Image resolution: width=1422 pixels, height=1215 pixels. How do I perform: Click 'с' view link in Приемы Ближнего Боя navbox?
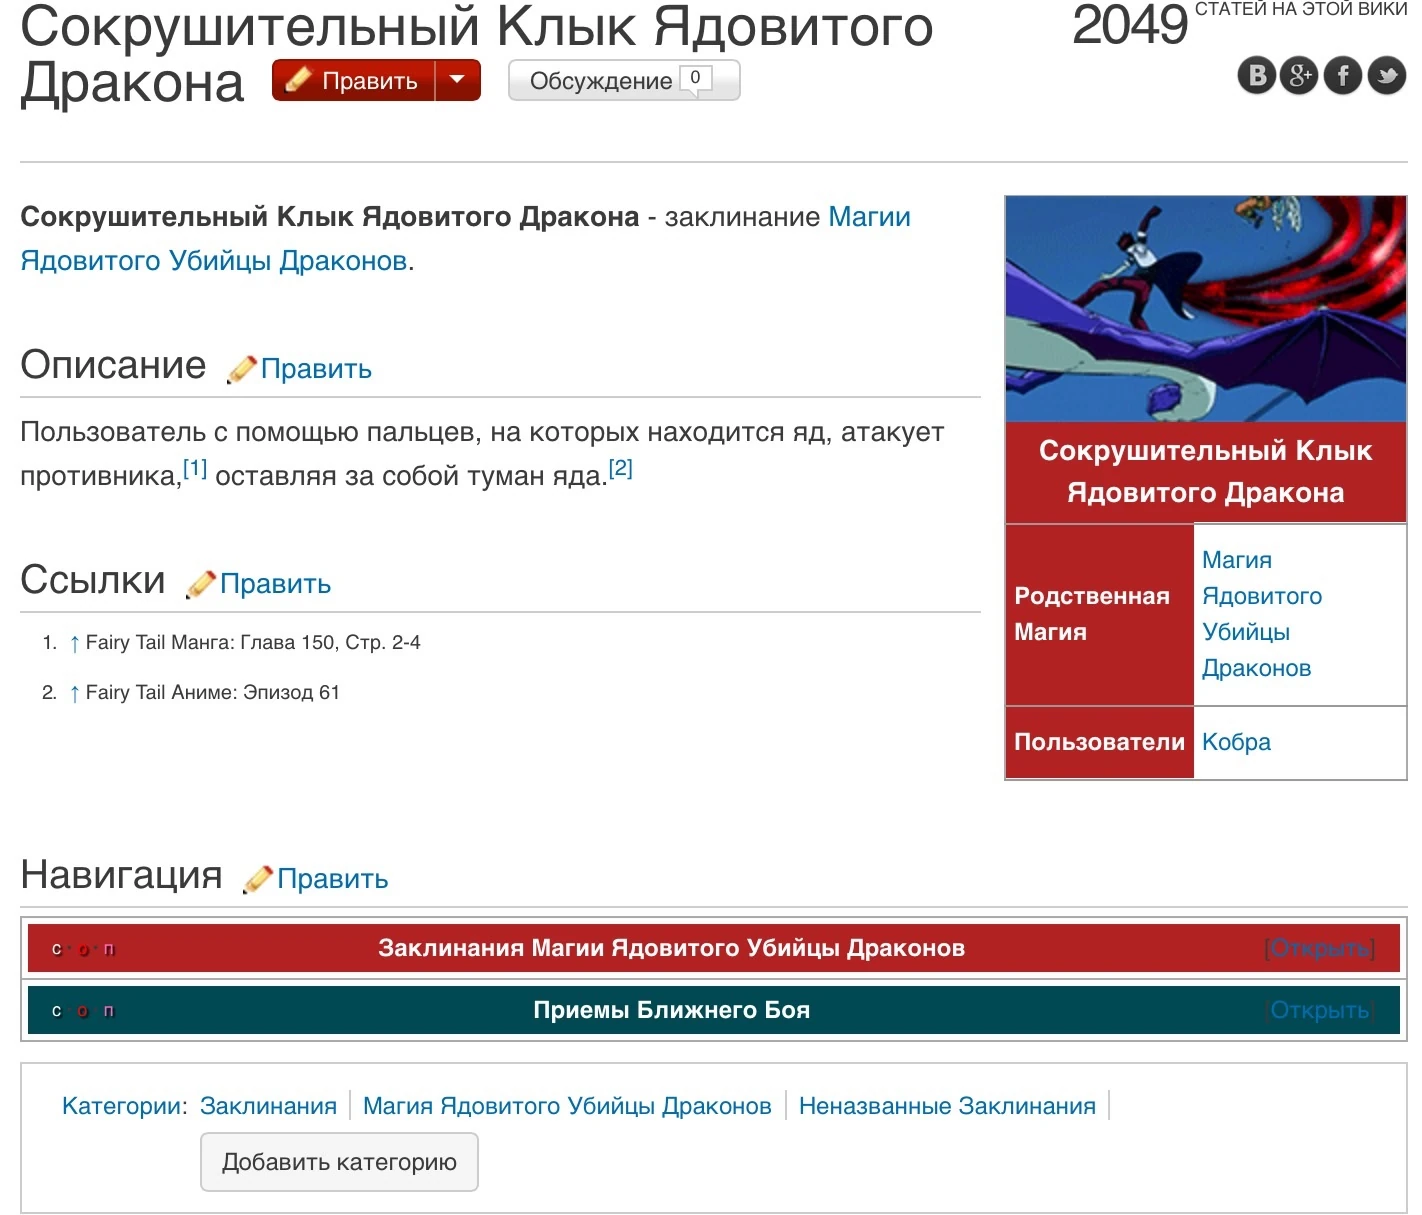click(x=57, y=1011)
